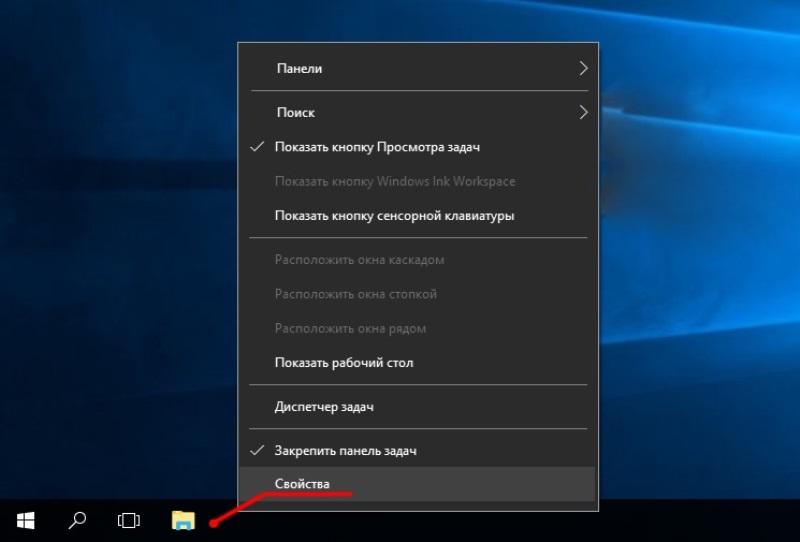800x542 pixels.
Task: Toggle Показать кнопку Просмотра задач
Action: tap(418, 147)
